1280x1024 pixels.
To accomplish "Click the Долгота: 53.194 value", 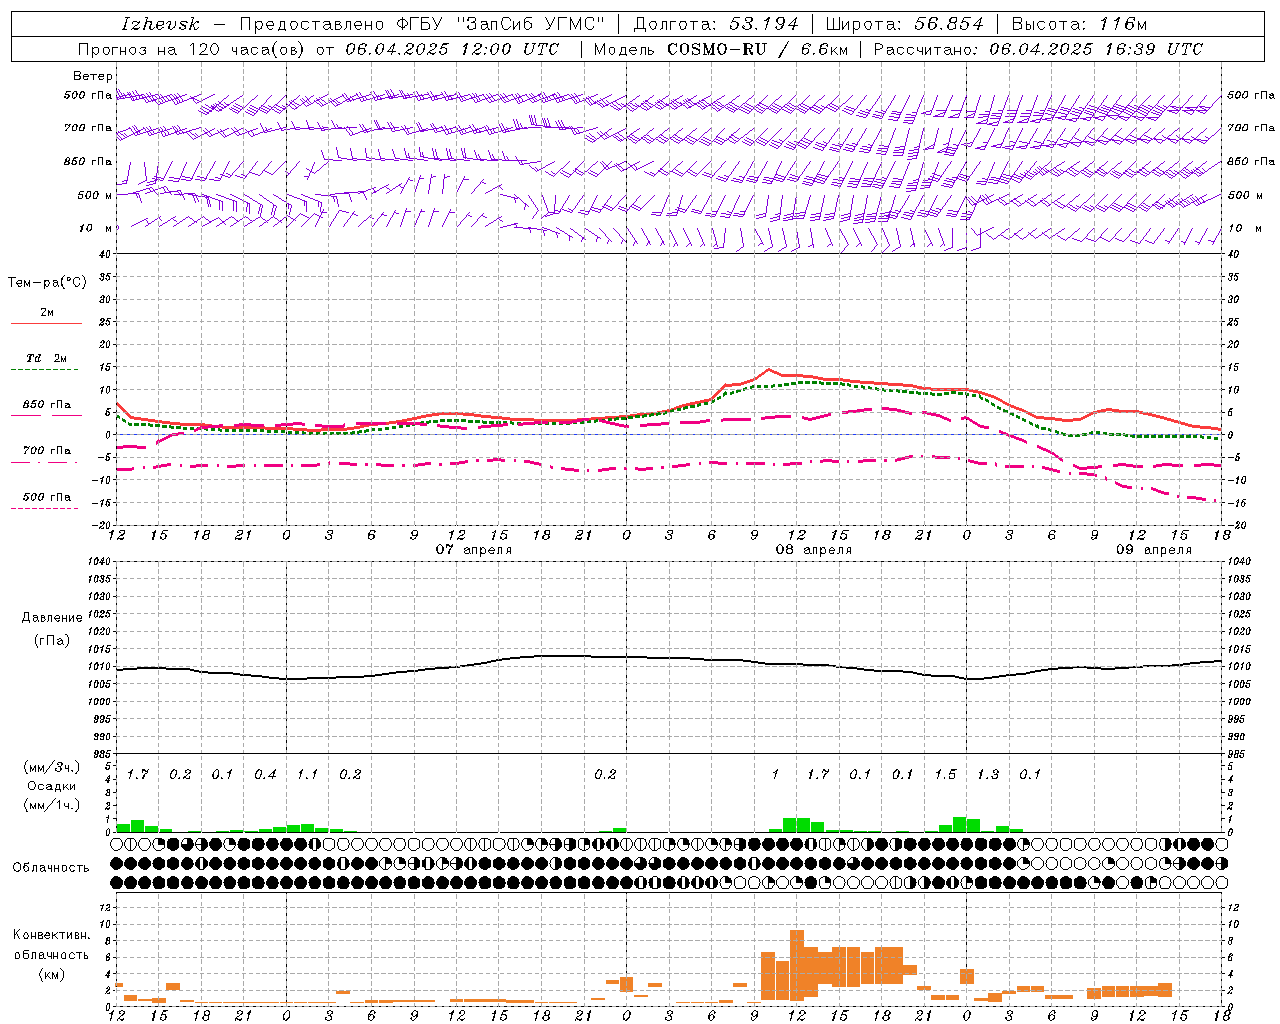I will (x=716, y=24).
